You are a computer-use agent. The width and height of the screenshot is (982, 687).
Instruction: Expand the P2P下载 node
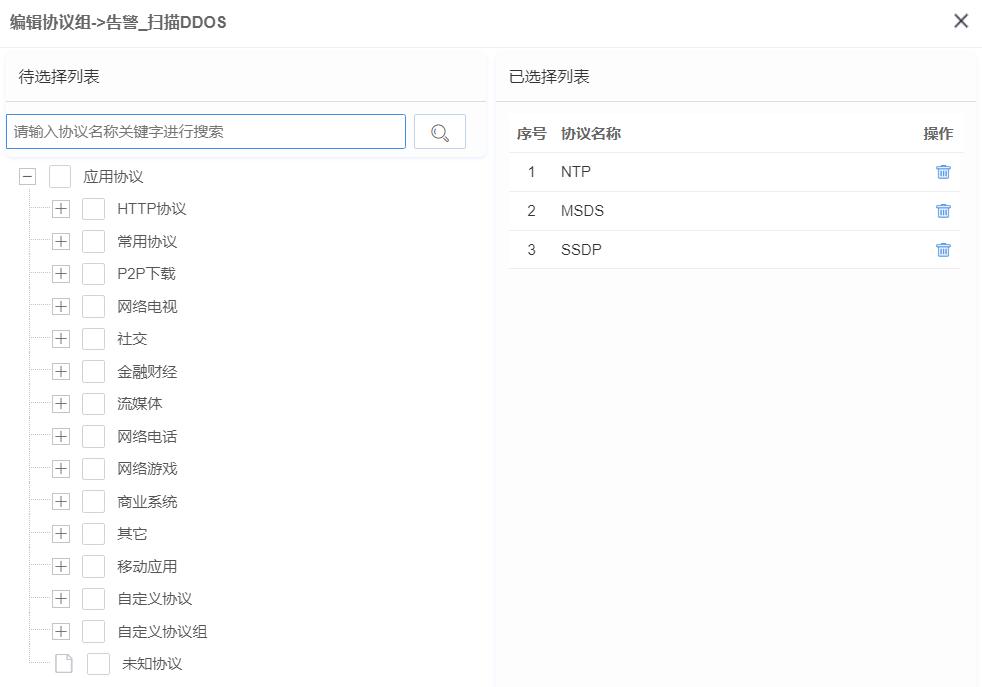coord(61,274)
